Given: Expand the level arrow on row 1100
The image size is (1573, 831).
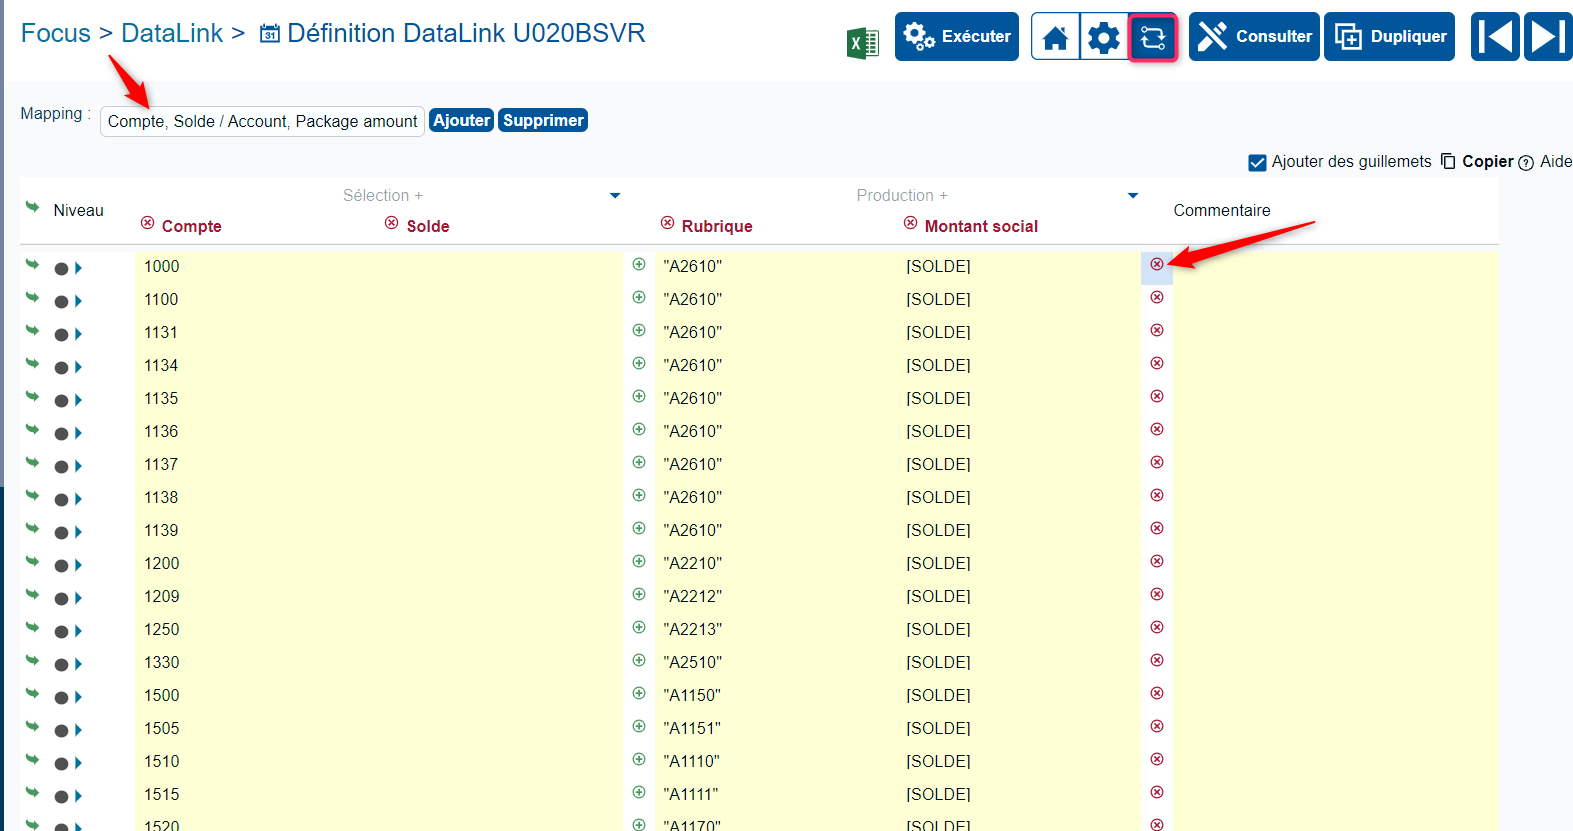Looking at the screenshot, I should pyautogui.click(x=78, y=301).
